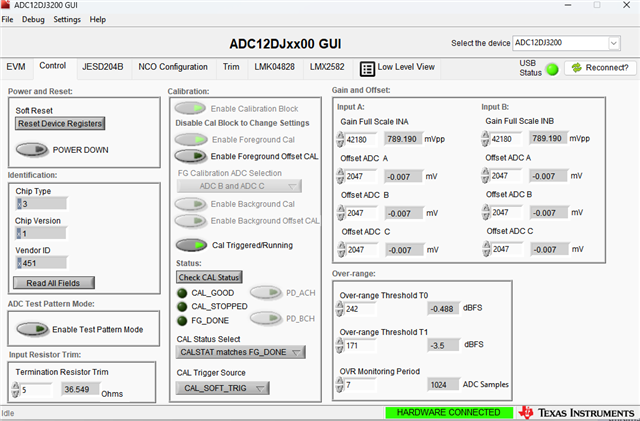Click stepper for Input B Offset ADC C
Screen dimensions: 640x421
(x=486, y=249)
